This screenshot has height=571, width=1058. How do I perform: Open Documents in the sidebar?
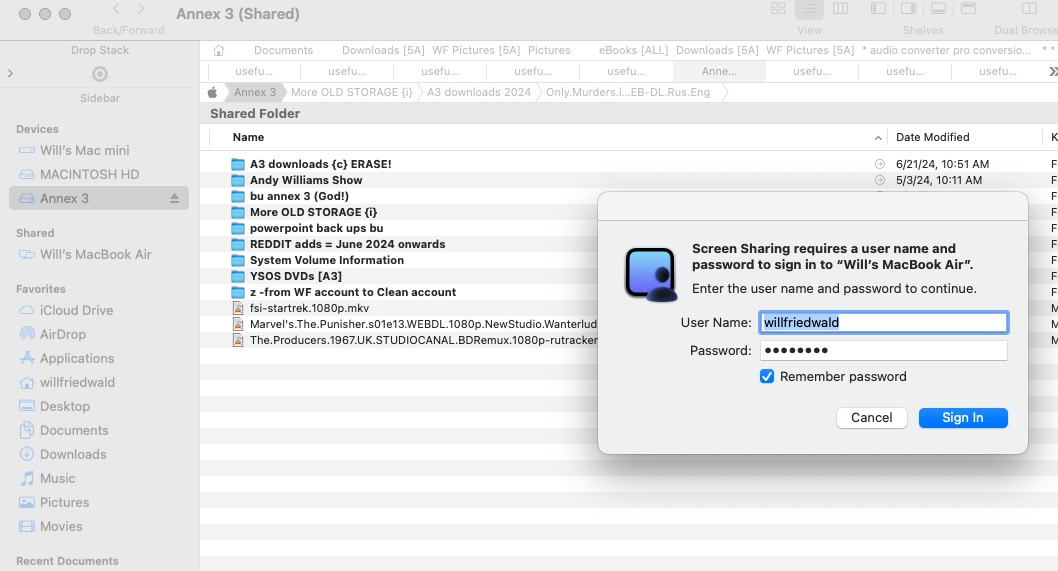click(99, 430)
